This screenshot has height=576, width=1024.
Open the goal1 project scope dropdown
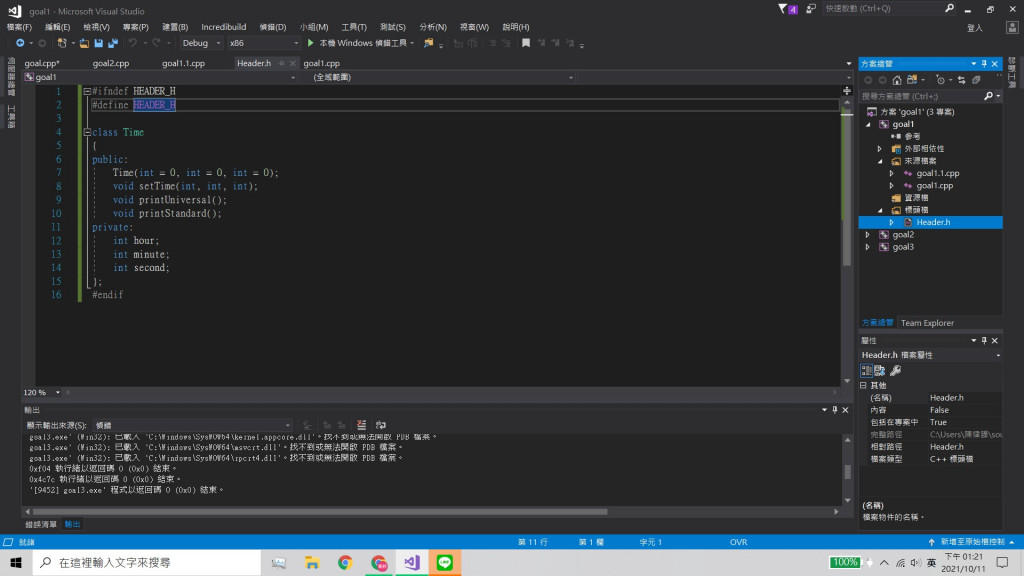pos(160,77)
